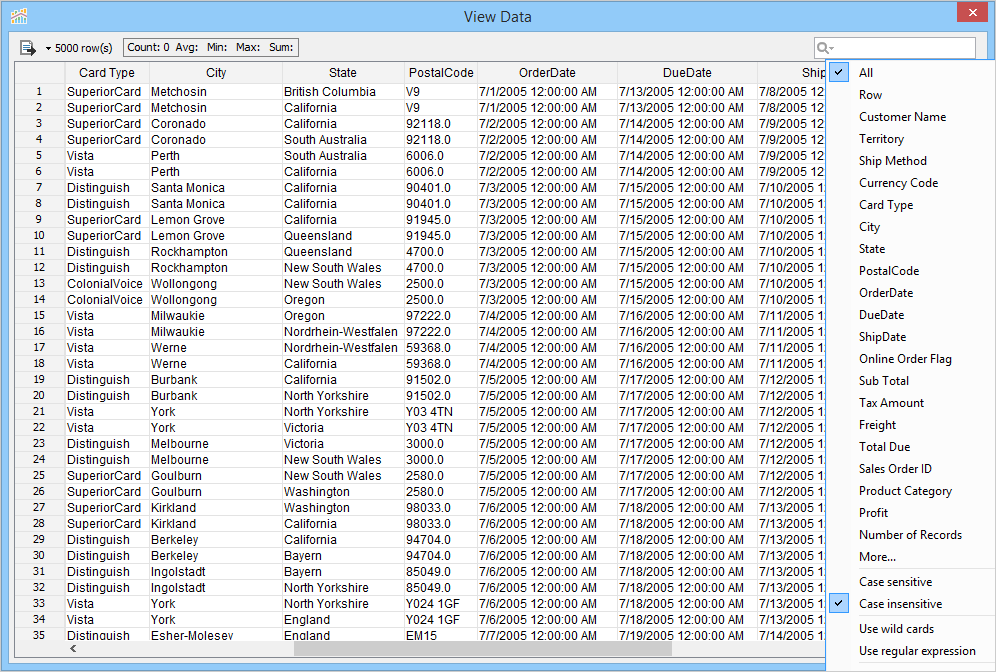The image size is (996, 672).
Task: Focus the search text field
Action: pos(903,48)
